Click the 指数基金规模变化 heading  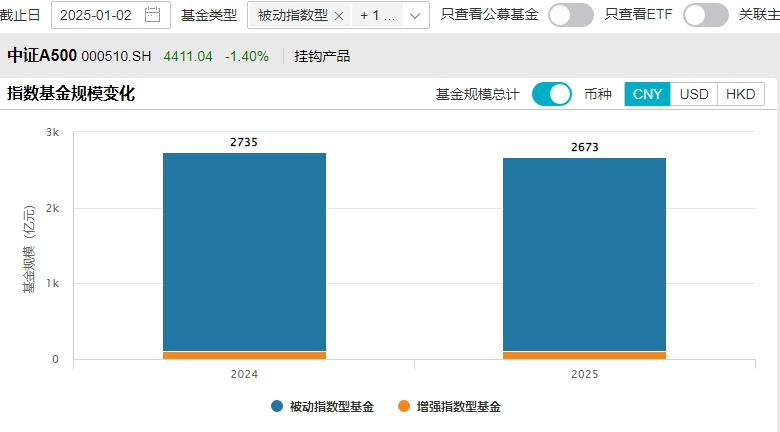coord(71,94)
